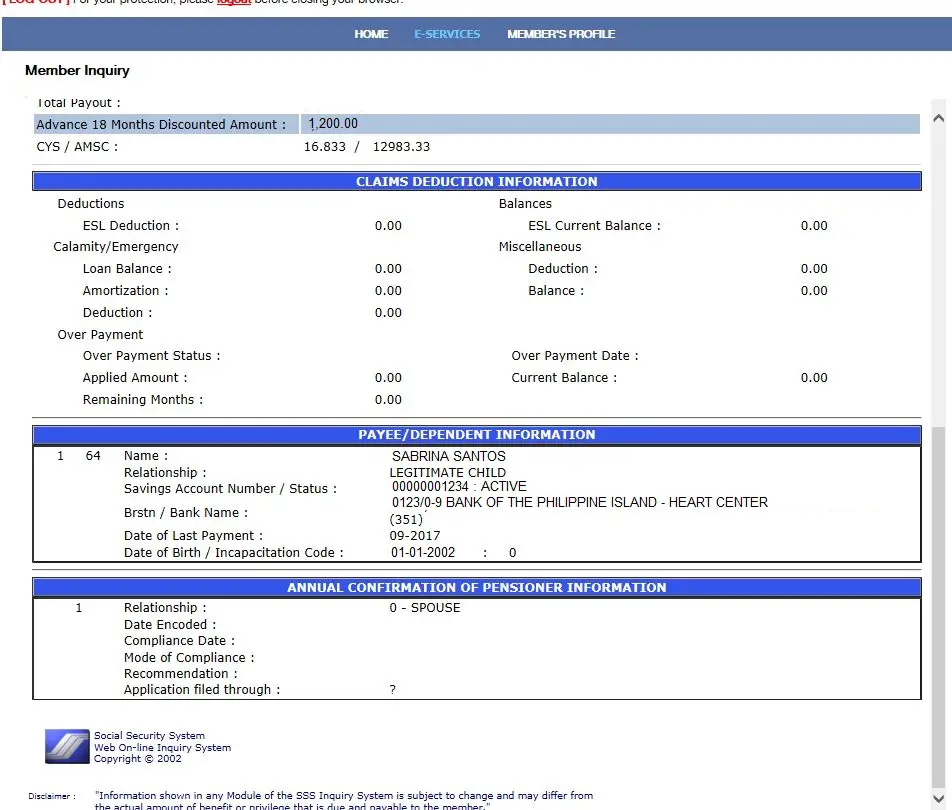Click the Remaining Months label

click(x=143, y=400)
